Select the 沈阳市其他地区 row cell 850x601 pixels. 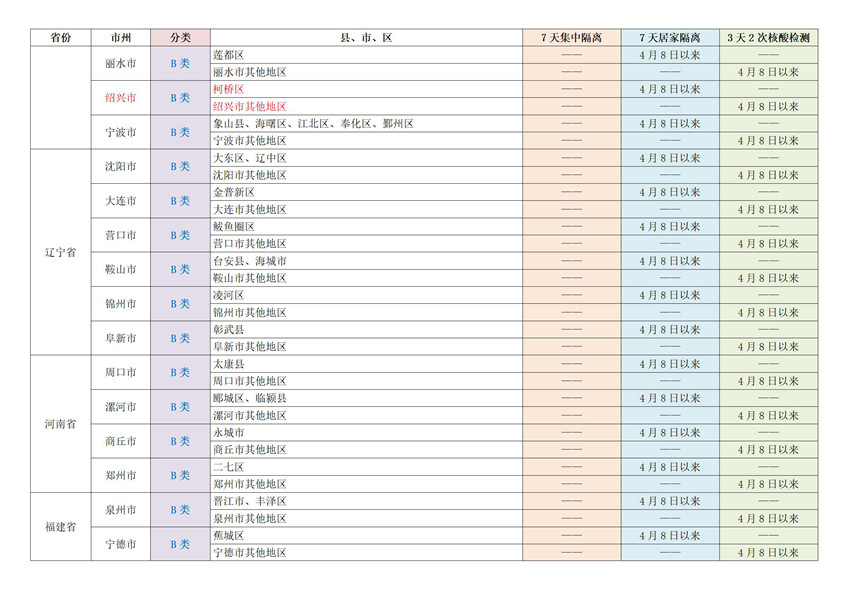click(x=250, y=175)
